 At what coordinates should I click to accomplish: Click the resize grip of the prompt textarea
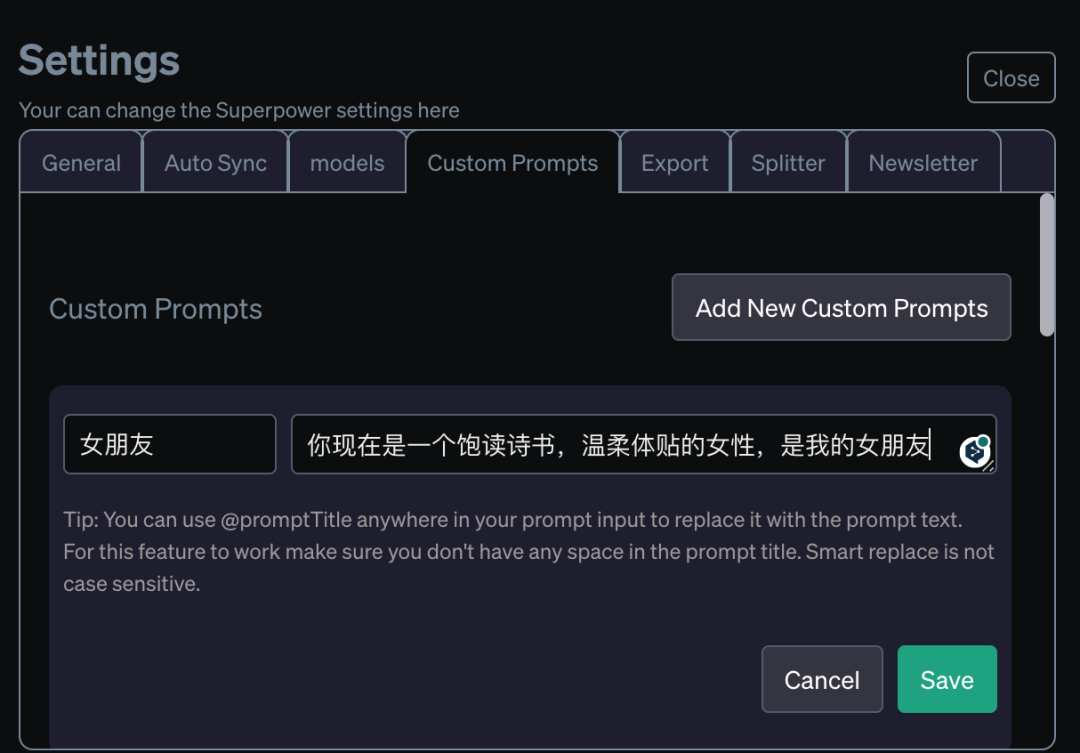pos(989,466)
